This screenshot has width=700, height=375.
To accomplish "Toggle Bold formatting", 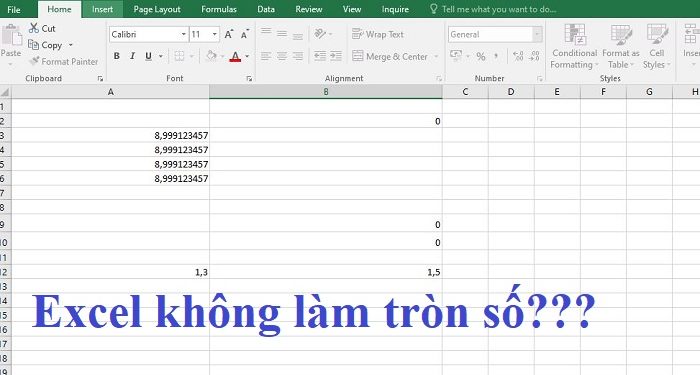I will point(117,56).
